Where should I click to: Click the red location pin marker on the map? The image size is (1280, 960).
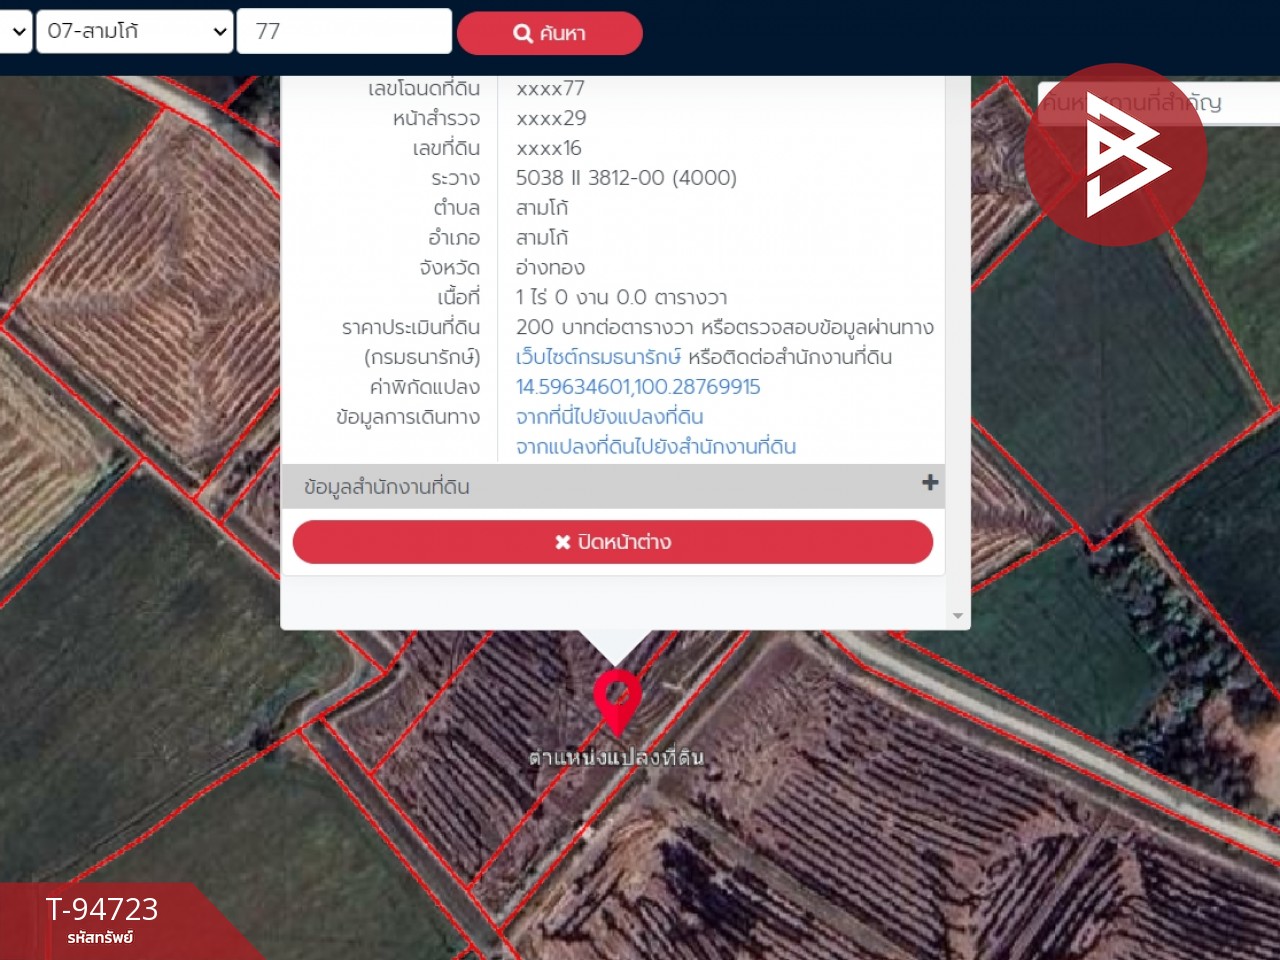tap(617, 701)
